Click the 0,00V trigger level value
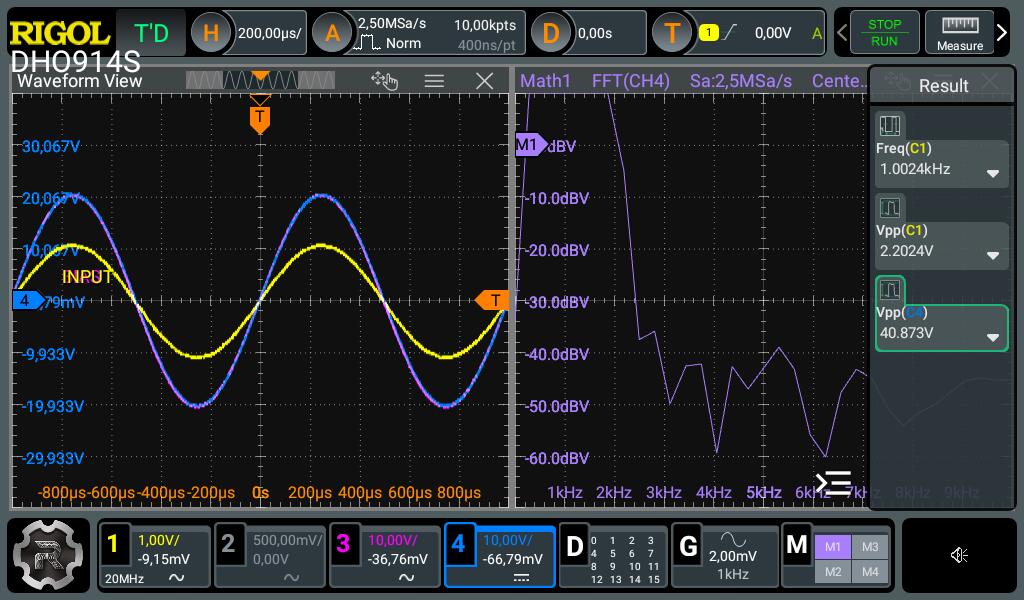The height and width of the screenshot is (600, 1024). point(773,33)
